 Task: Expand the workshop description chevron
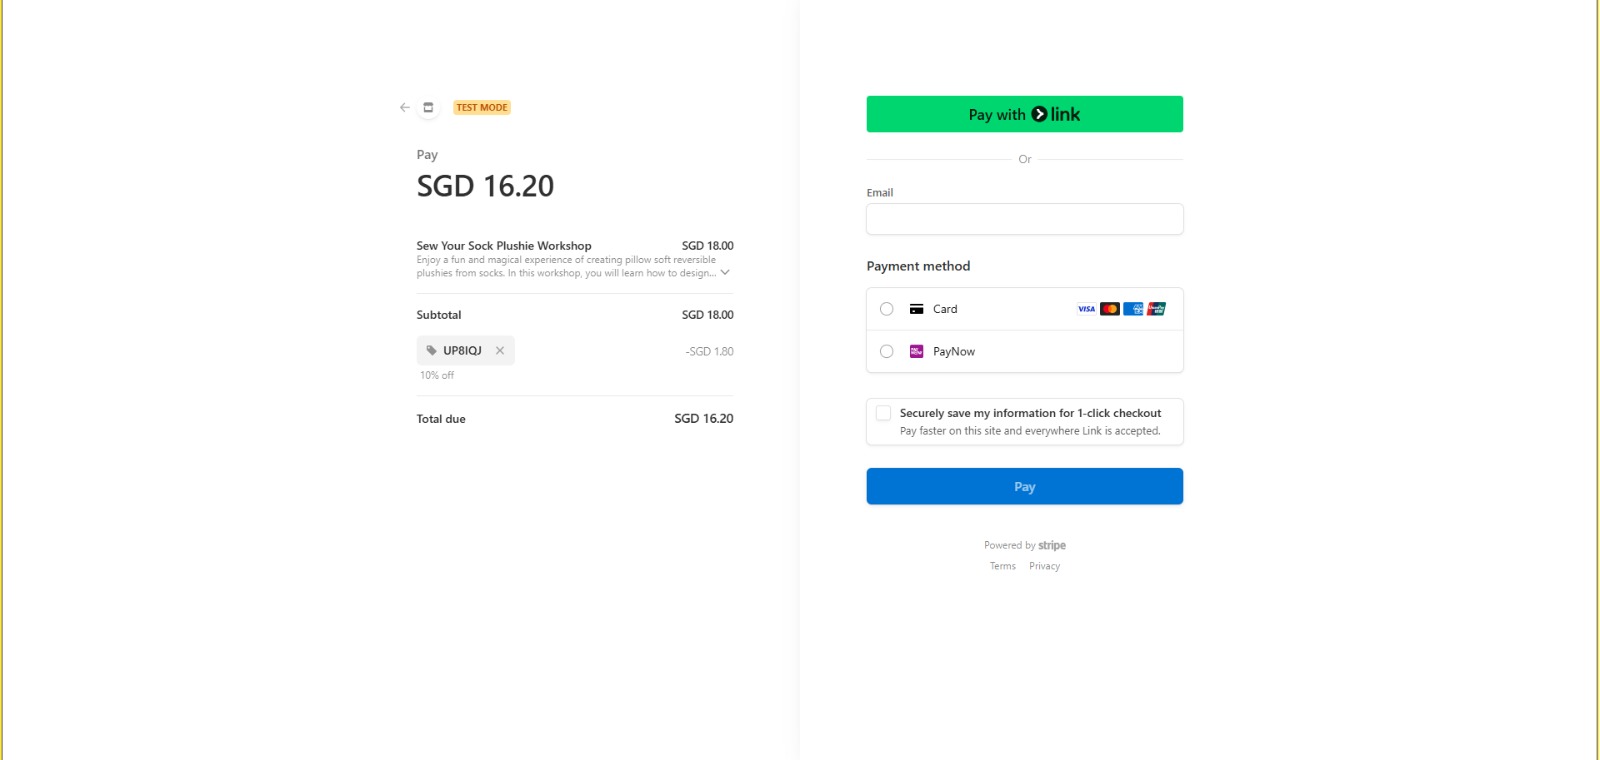(x=725, y=272)
